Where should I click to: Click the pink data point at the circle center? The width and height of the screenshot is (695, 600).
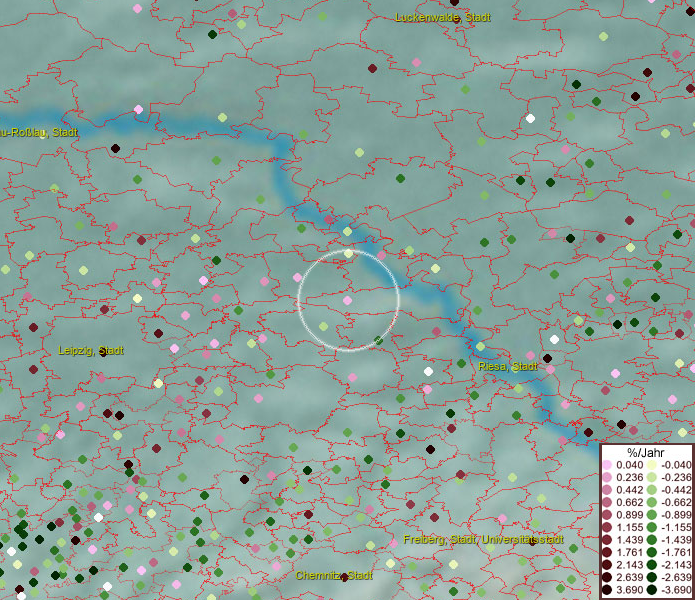(348, 300)
